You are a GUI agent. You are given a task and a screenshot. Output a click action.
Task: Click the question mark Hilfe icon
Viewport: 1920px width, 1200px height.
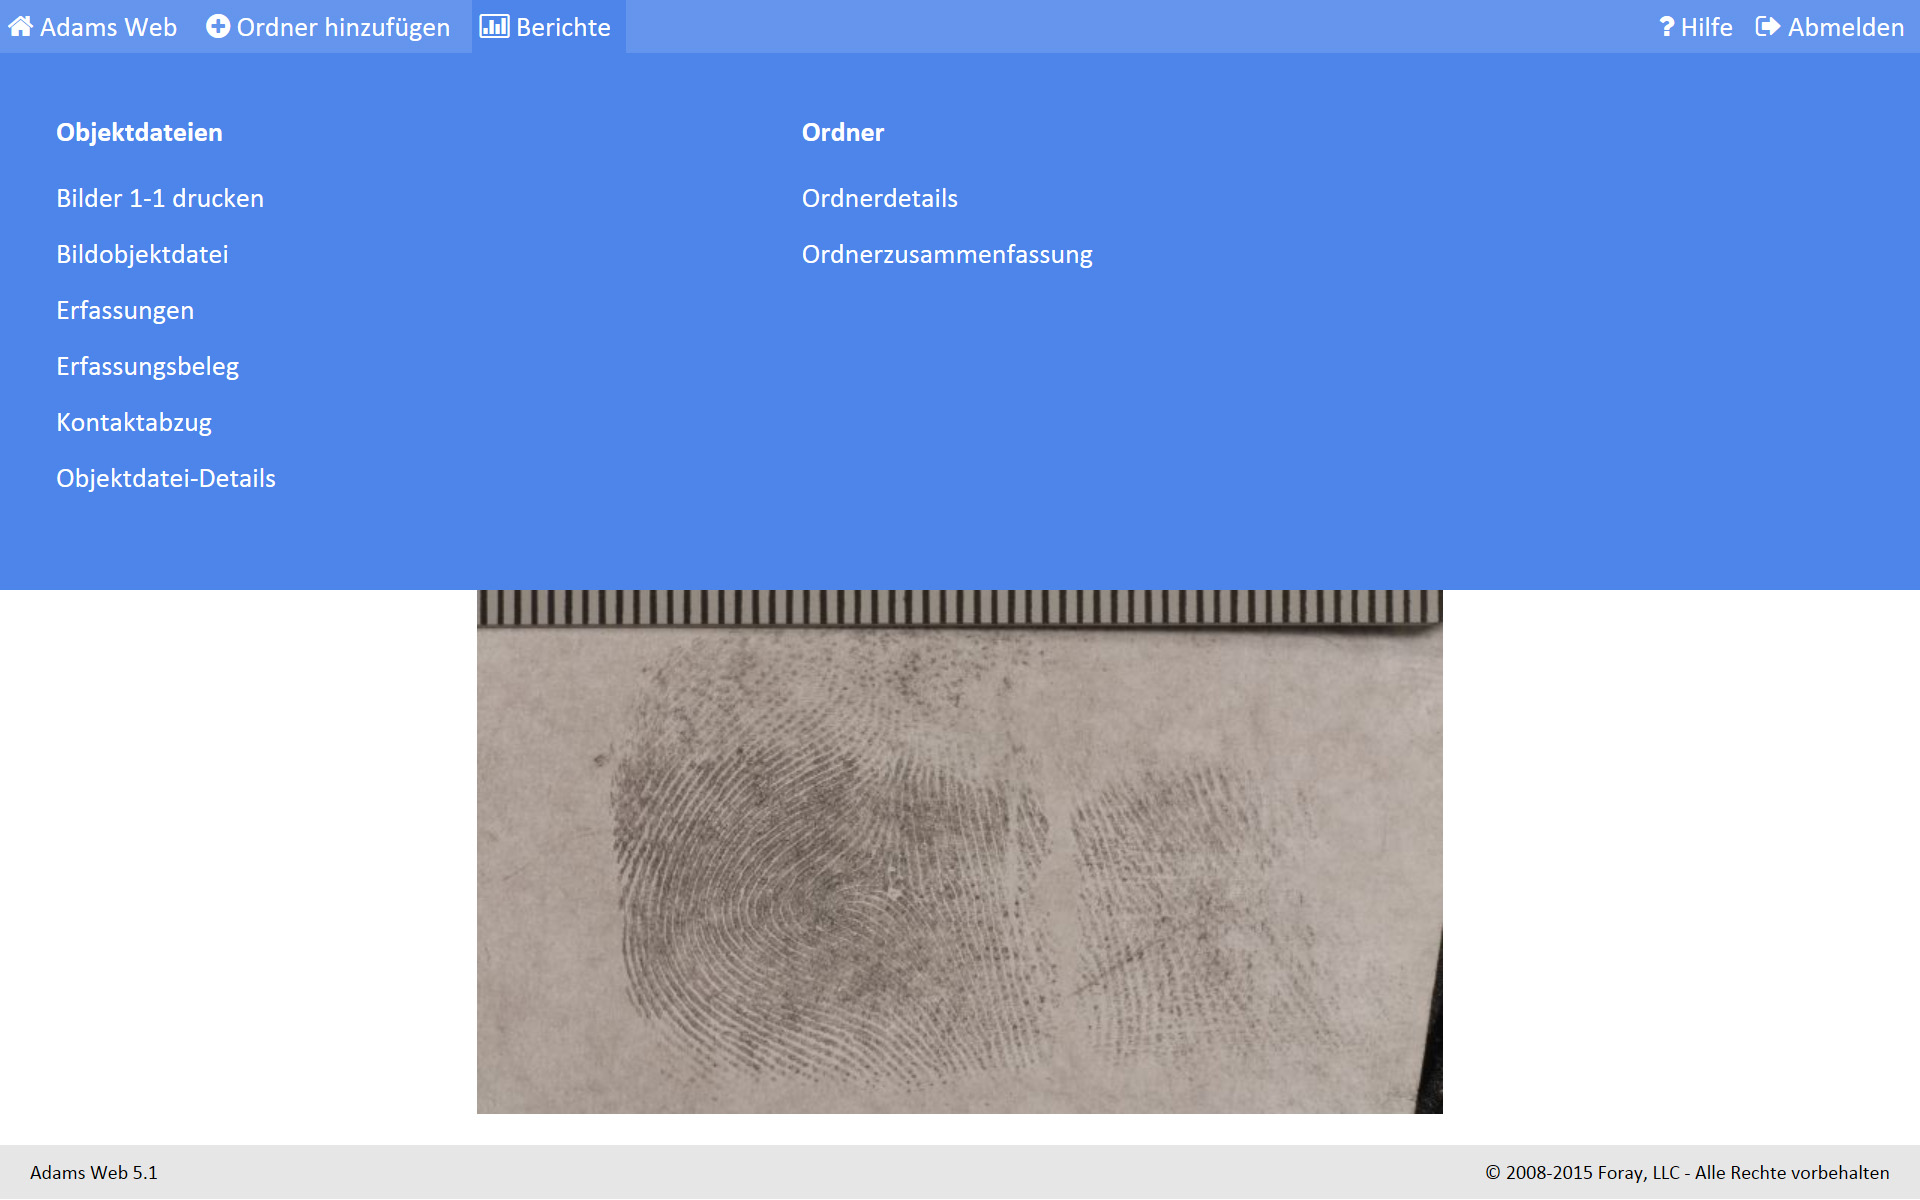[1666, 27]
